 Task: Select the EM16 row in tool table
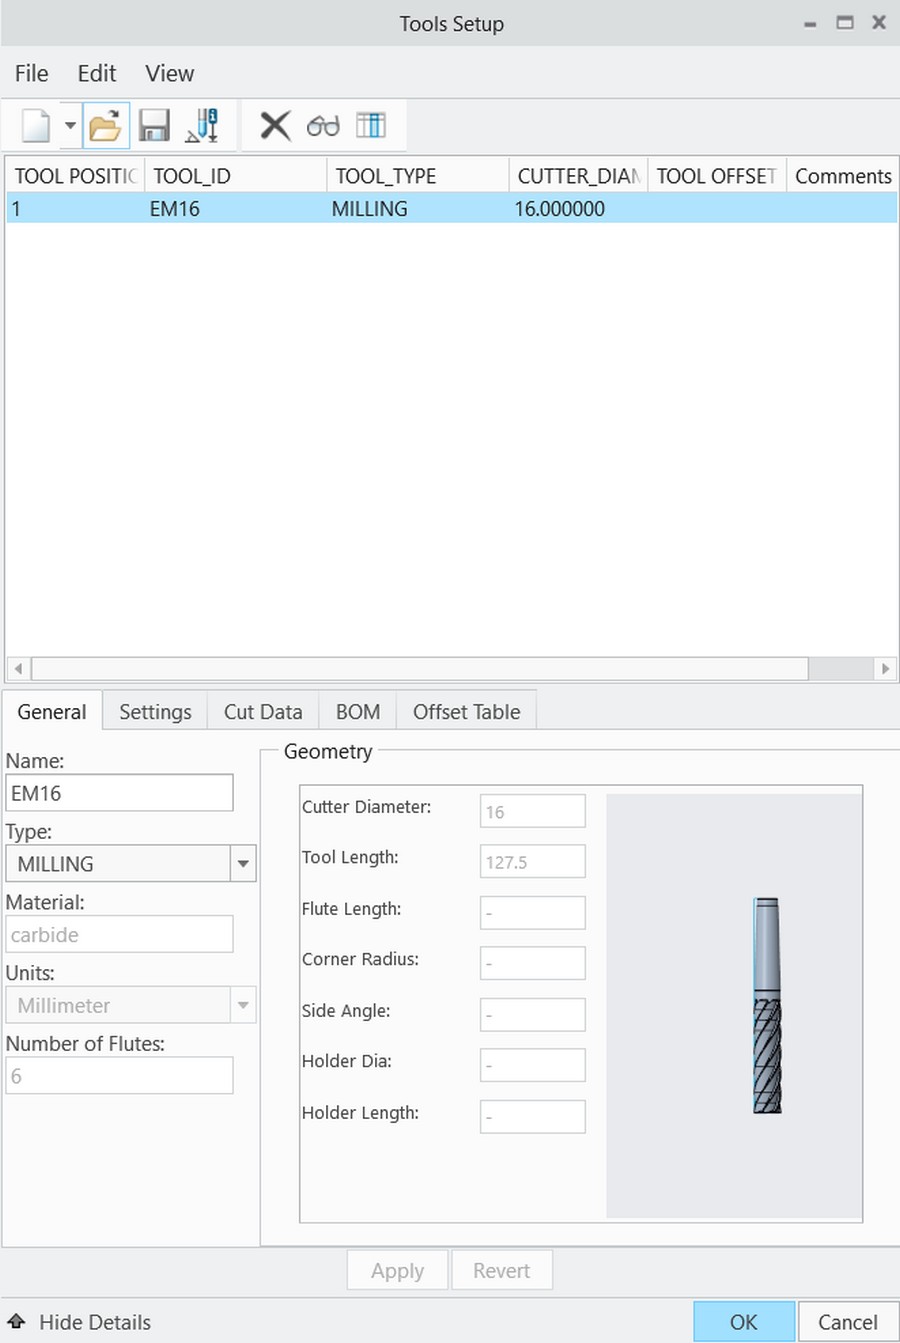point(451,208)
